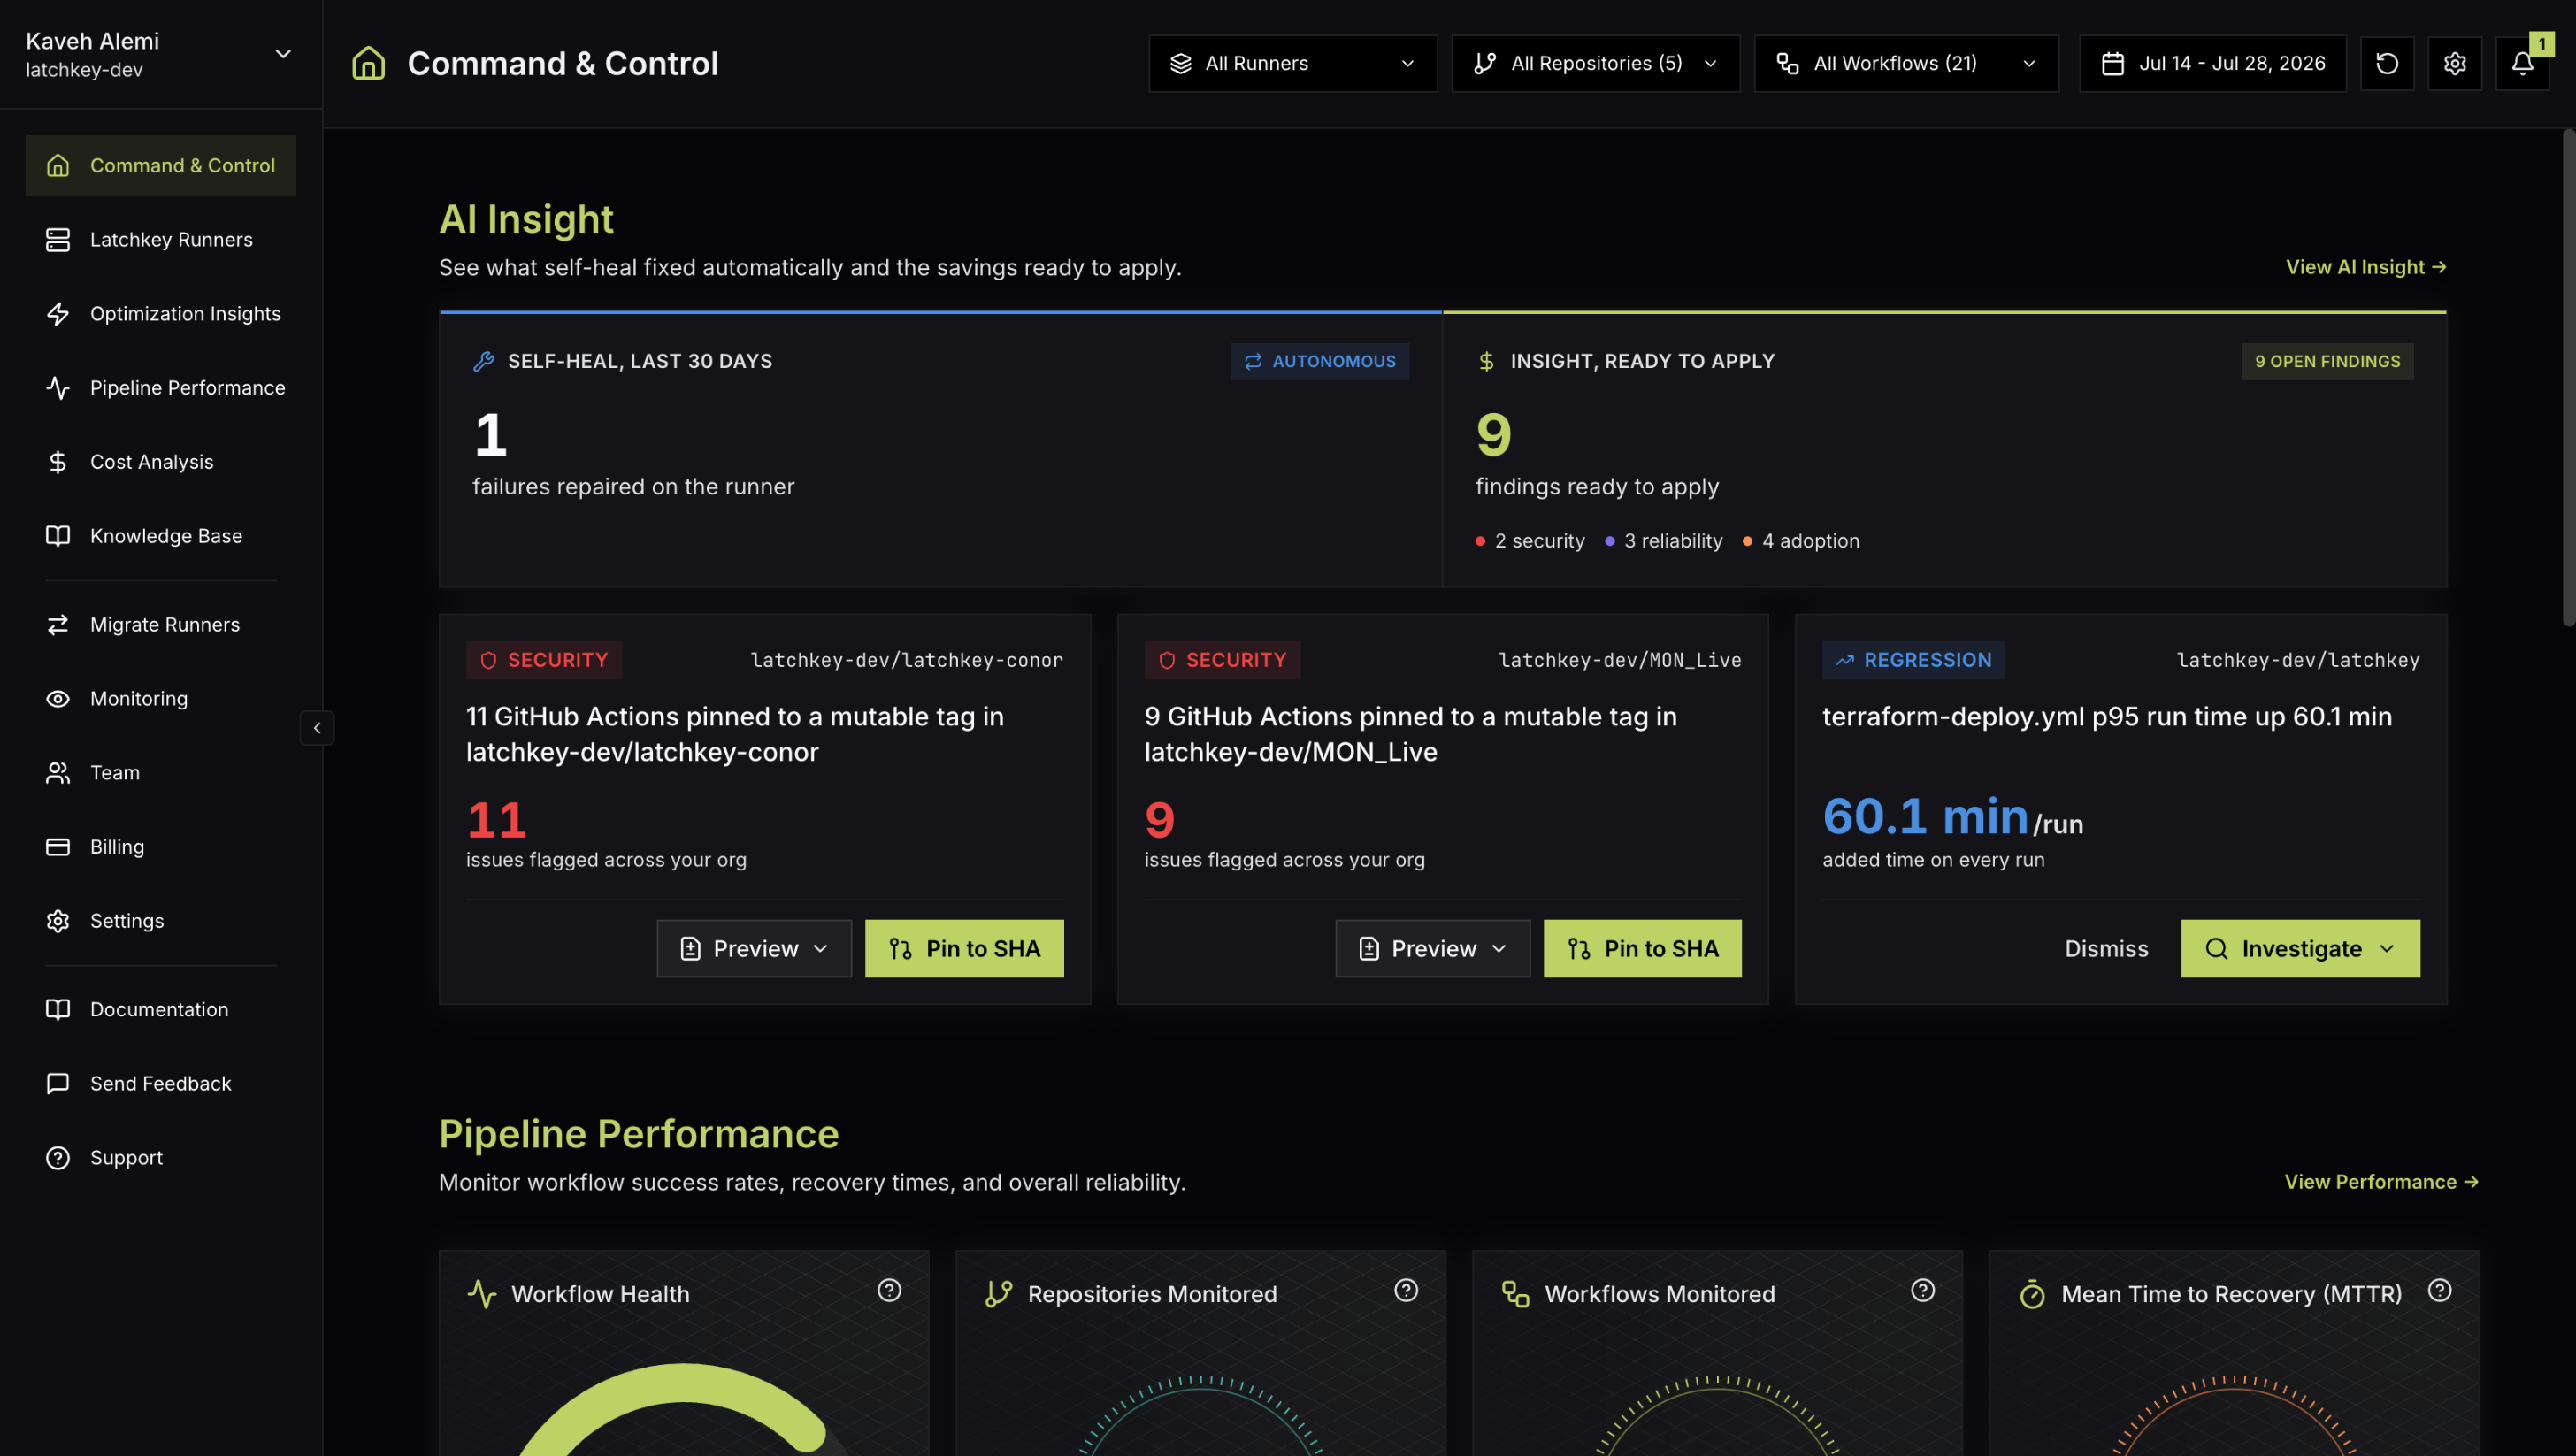
Task: Expand the Kaveh Alemi account switcher
Action: (x=161, y=54)
